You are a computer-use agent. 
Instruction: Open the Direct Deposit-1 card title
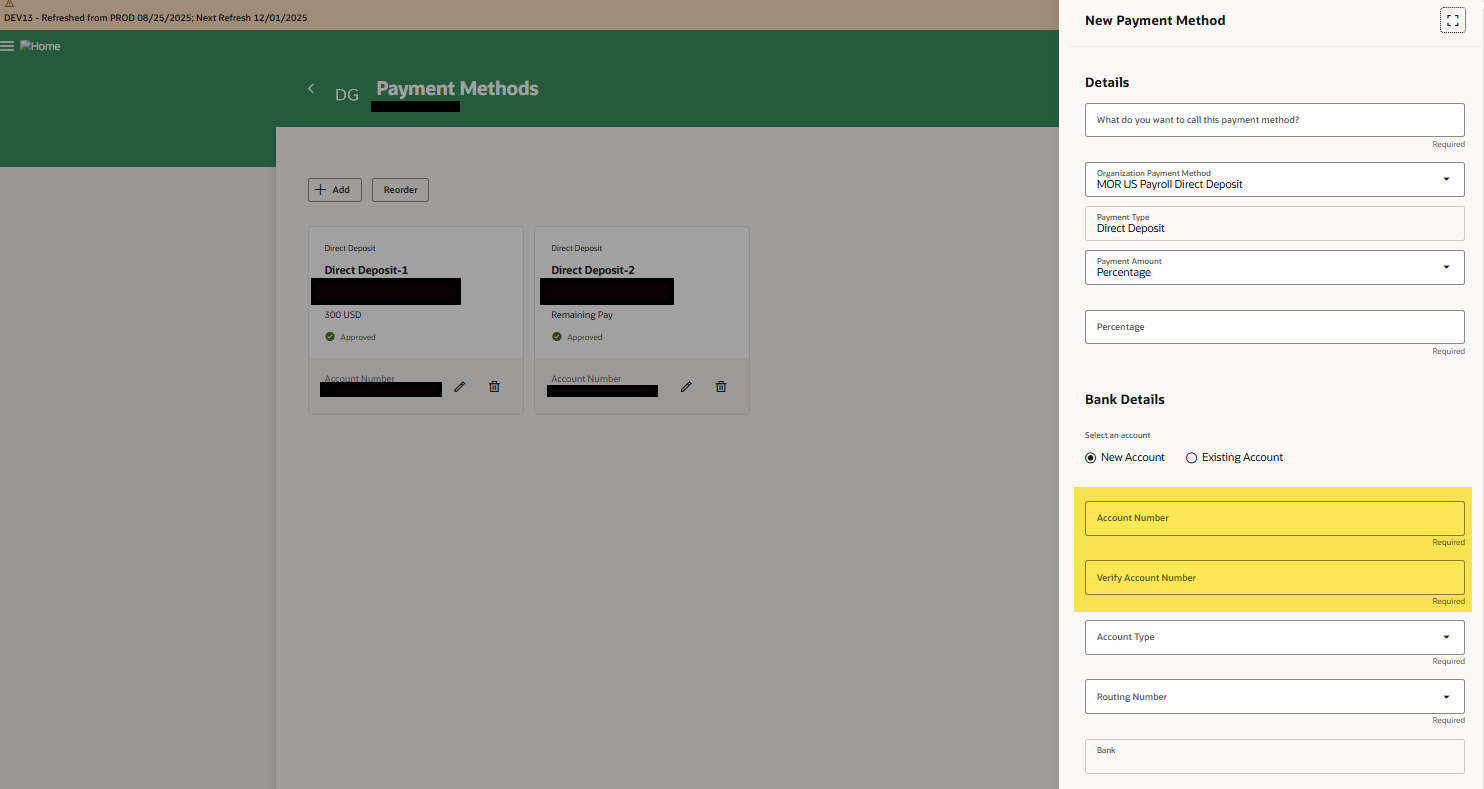(x=366, y=270)
